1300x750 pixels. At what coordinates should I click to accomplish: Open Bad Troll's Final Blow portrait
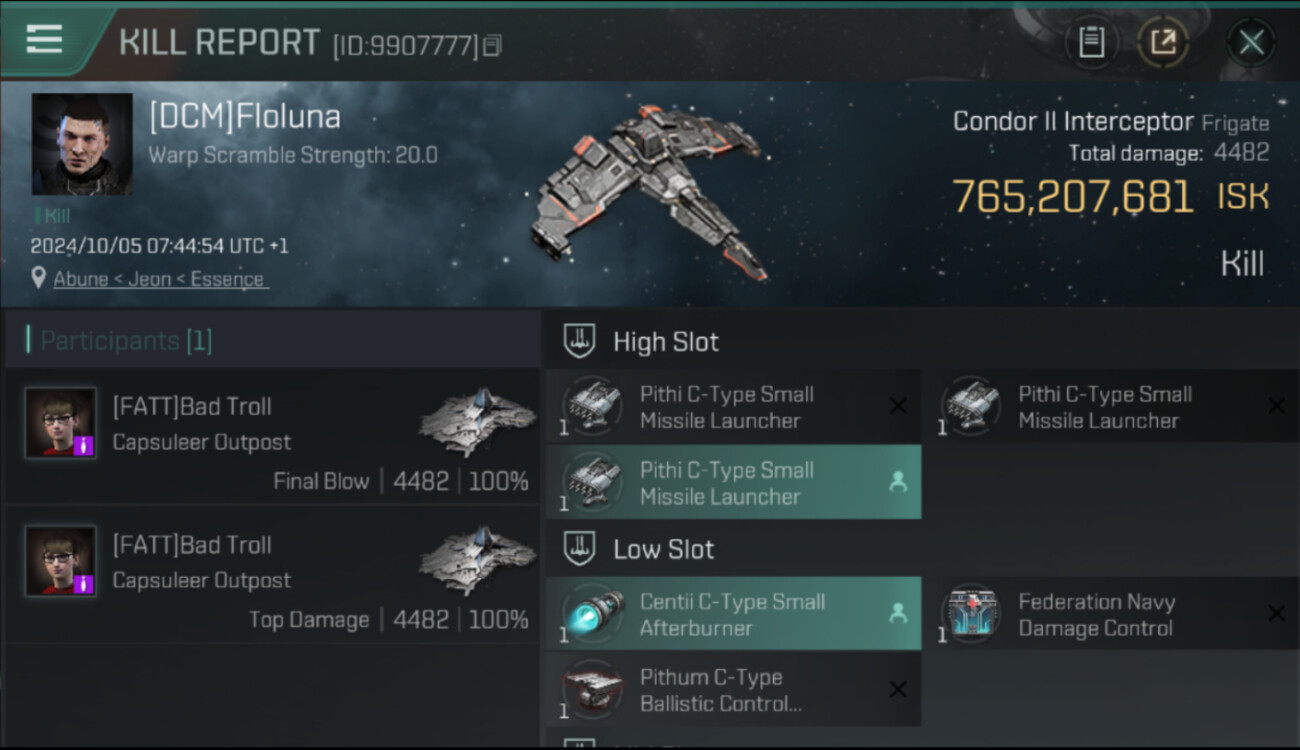pos(61,423)
